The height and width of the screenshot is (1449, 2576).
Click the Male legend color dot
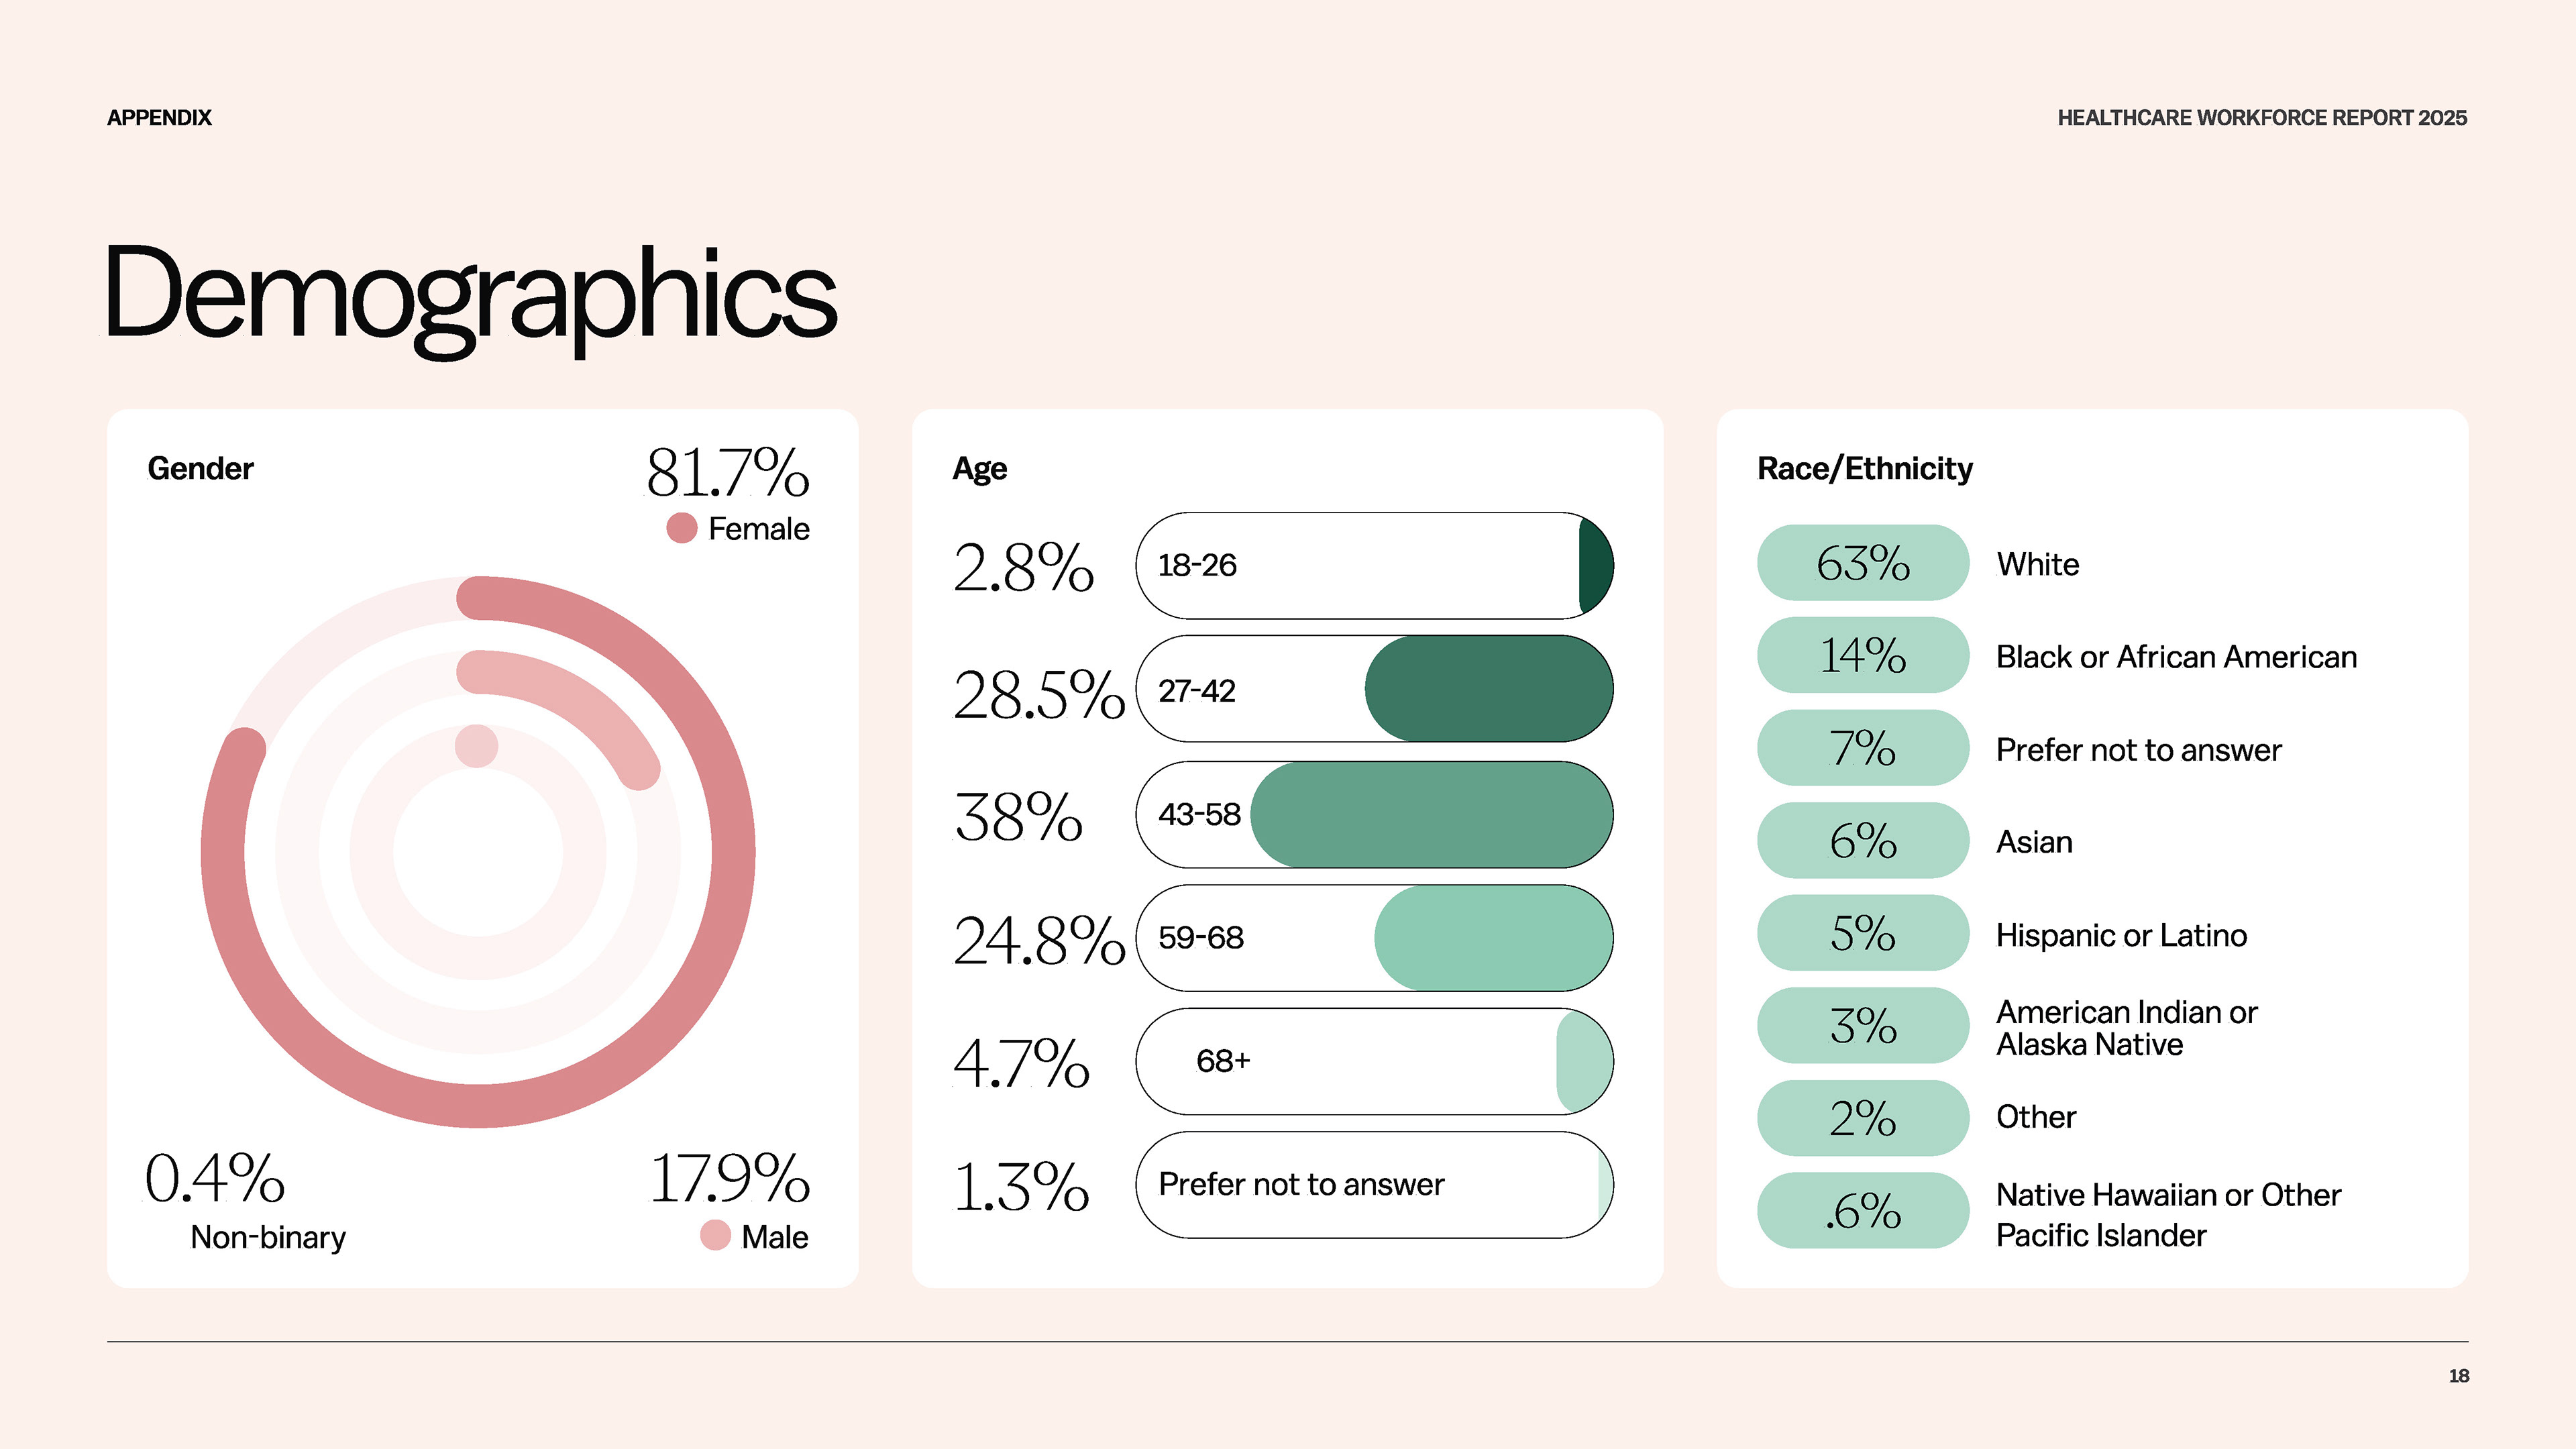tap(715, 1236)
